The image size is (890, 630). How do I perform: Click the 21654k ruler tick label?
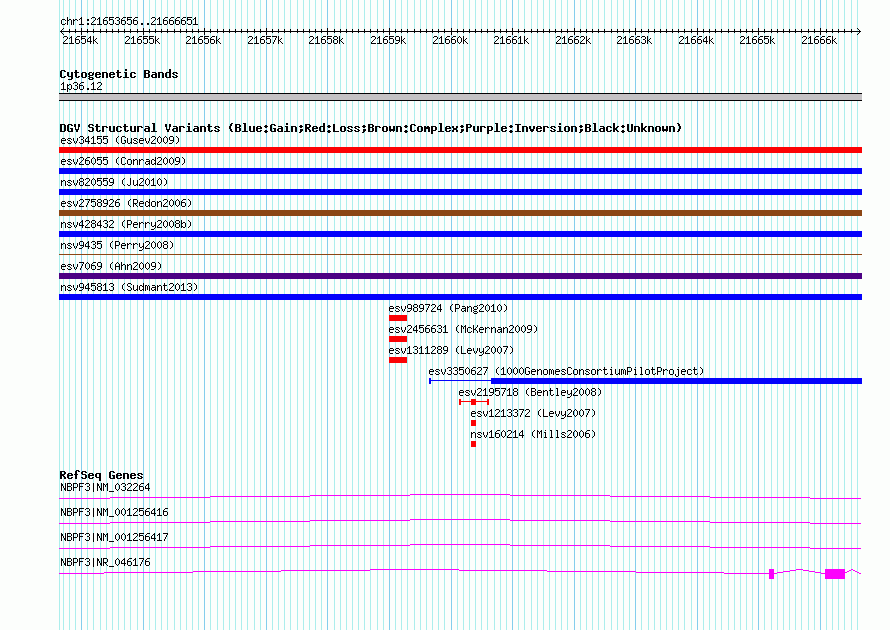80,40
